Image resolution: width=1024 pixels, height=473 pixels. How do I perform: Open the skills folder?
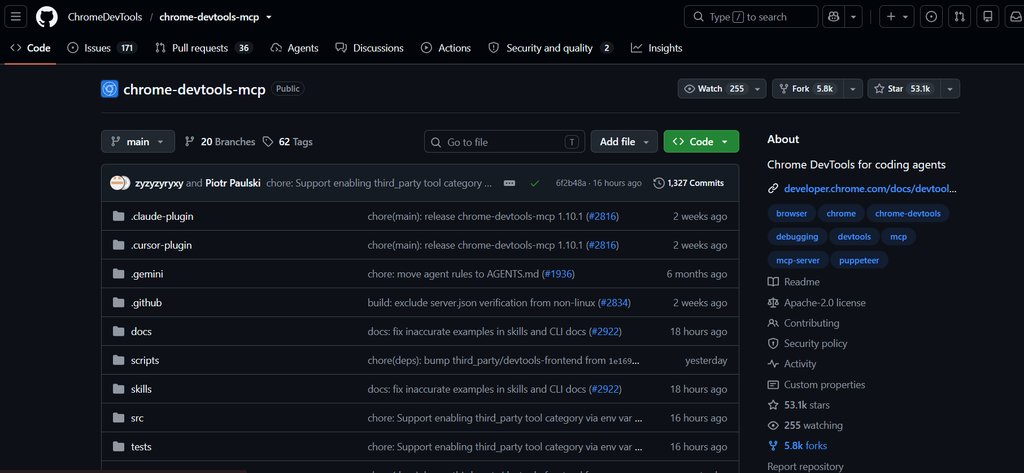pyautogui.click(x=141, y=389)
